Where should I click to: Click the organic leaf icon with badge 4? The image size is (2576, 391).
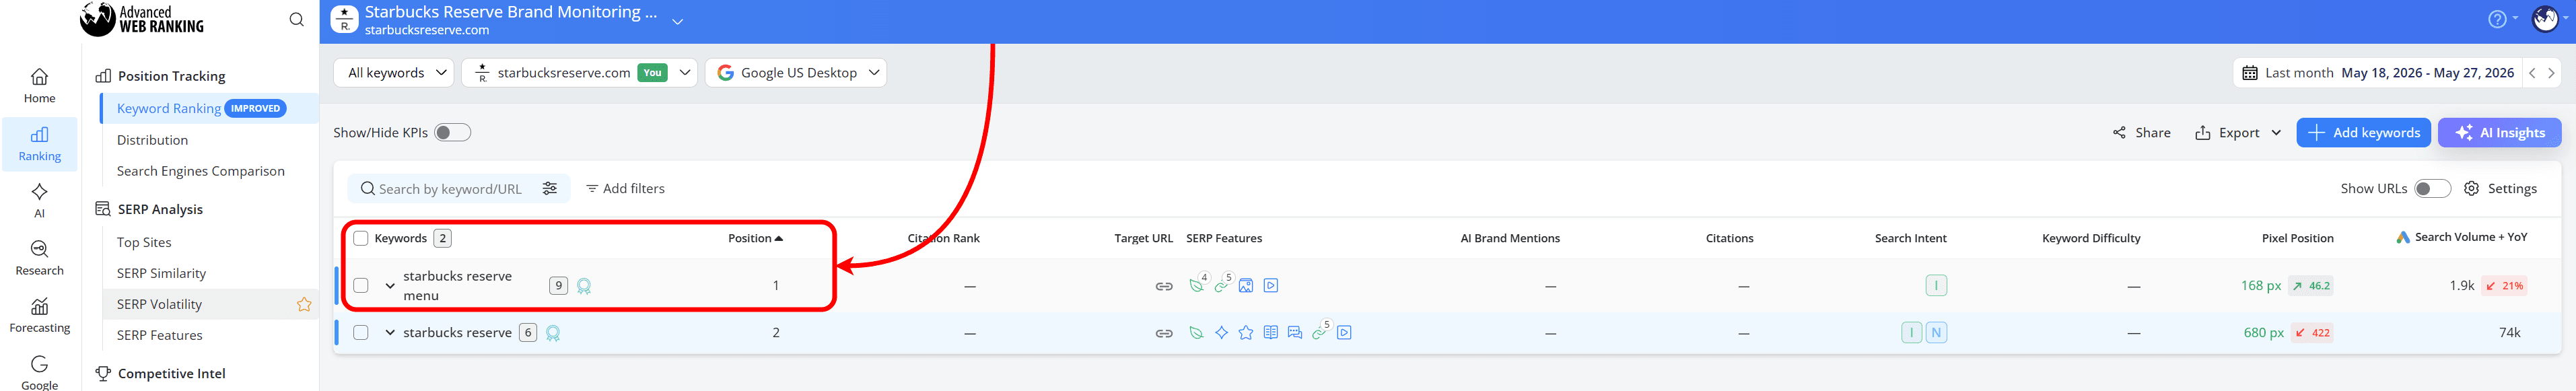(x=1197, y=285)
